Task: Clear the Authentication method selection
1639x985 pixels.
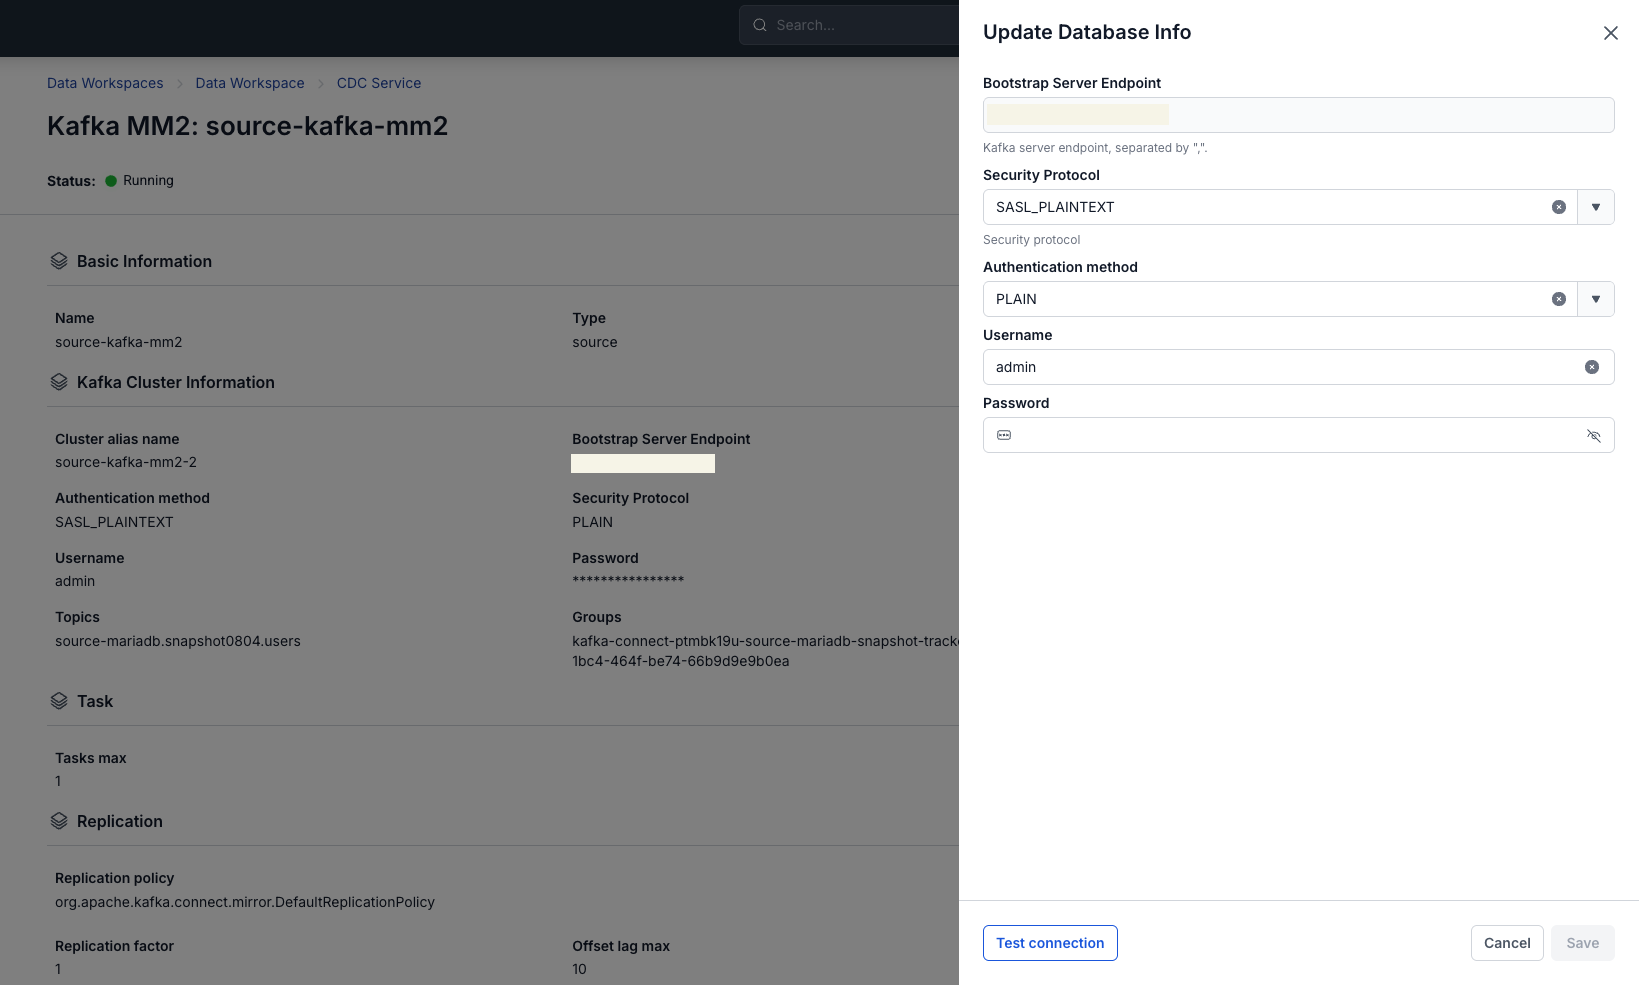Action: (x=1558, y=299)
